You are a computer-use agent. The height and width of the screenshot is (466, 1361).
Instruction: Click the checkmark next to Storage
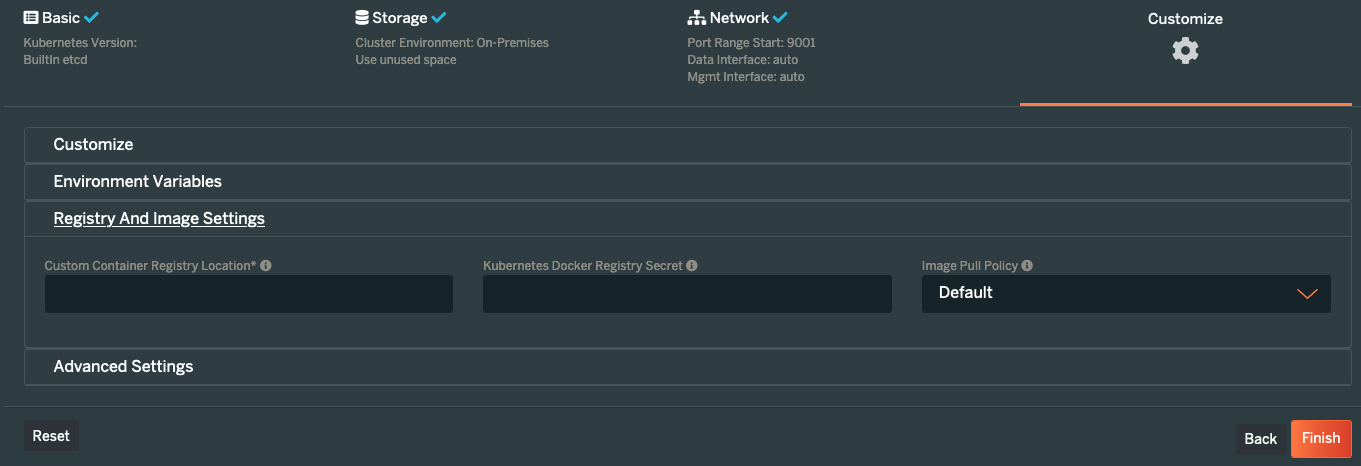pyautogui.click(x=439, y=18)
